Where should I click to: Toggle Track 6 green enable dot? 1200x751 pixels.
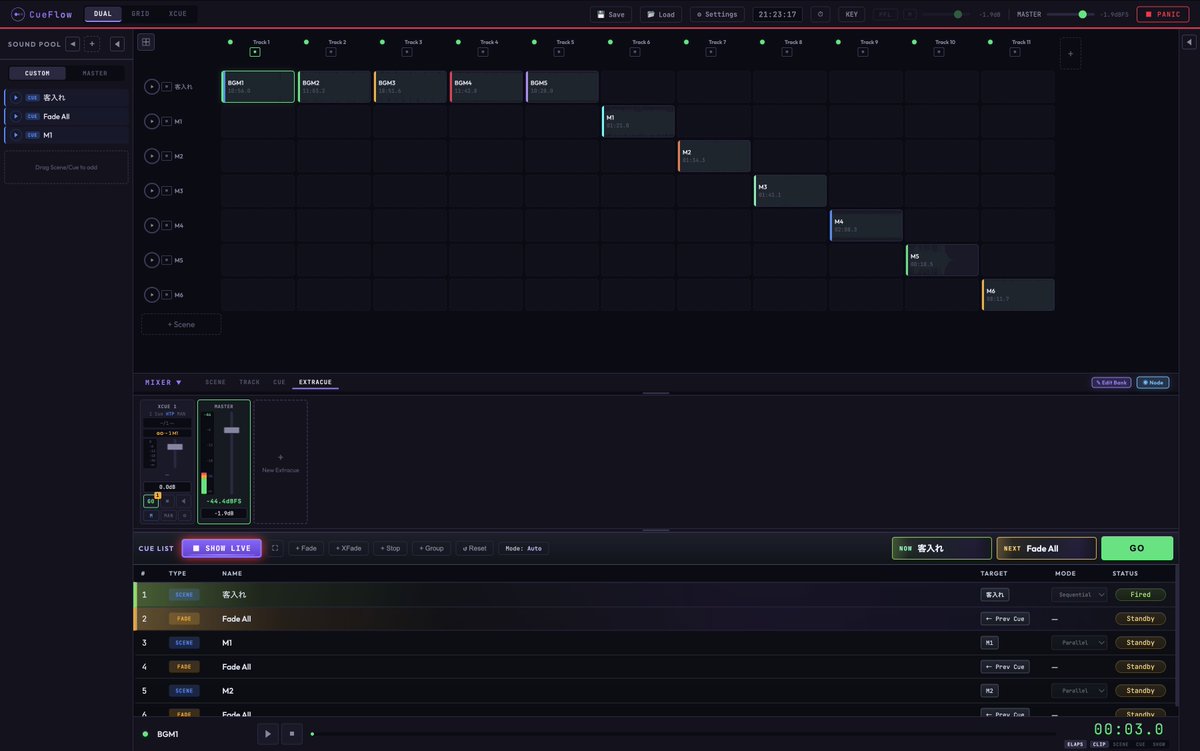click(x=610, y=42)
